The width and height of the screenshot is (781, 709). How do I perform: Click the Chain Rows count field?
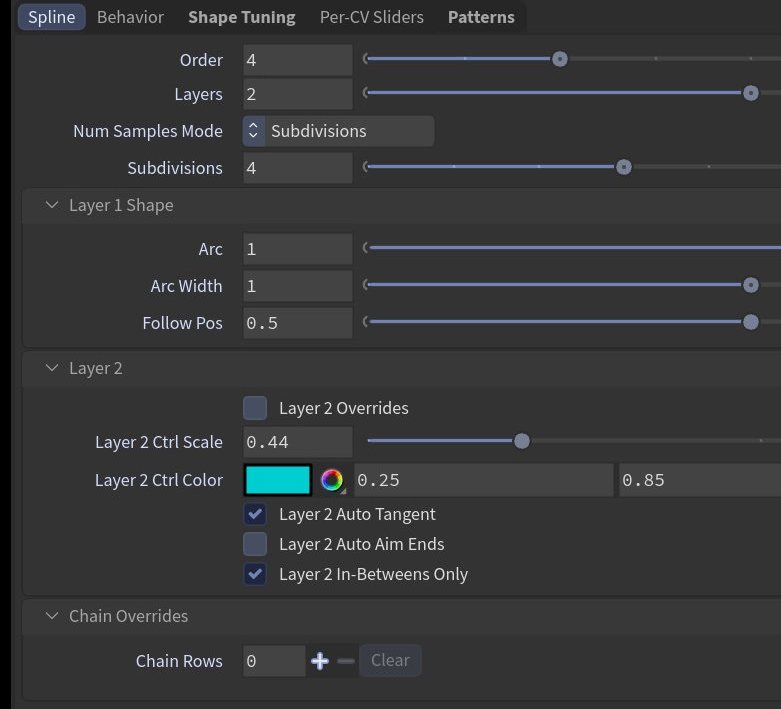pyautogui.click(x=274, y=661)
